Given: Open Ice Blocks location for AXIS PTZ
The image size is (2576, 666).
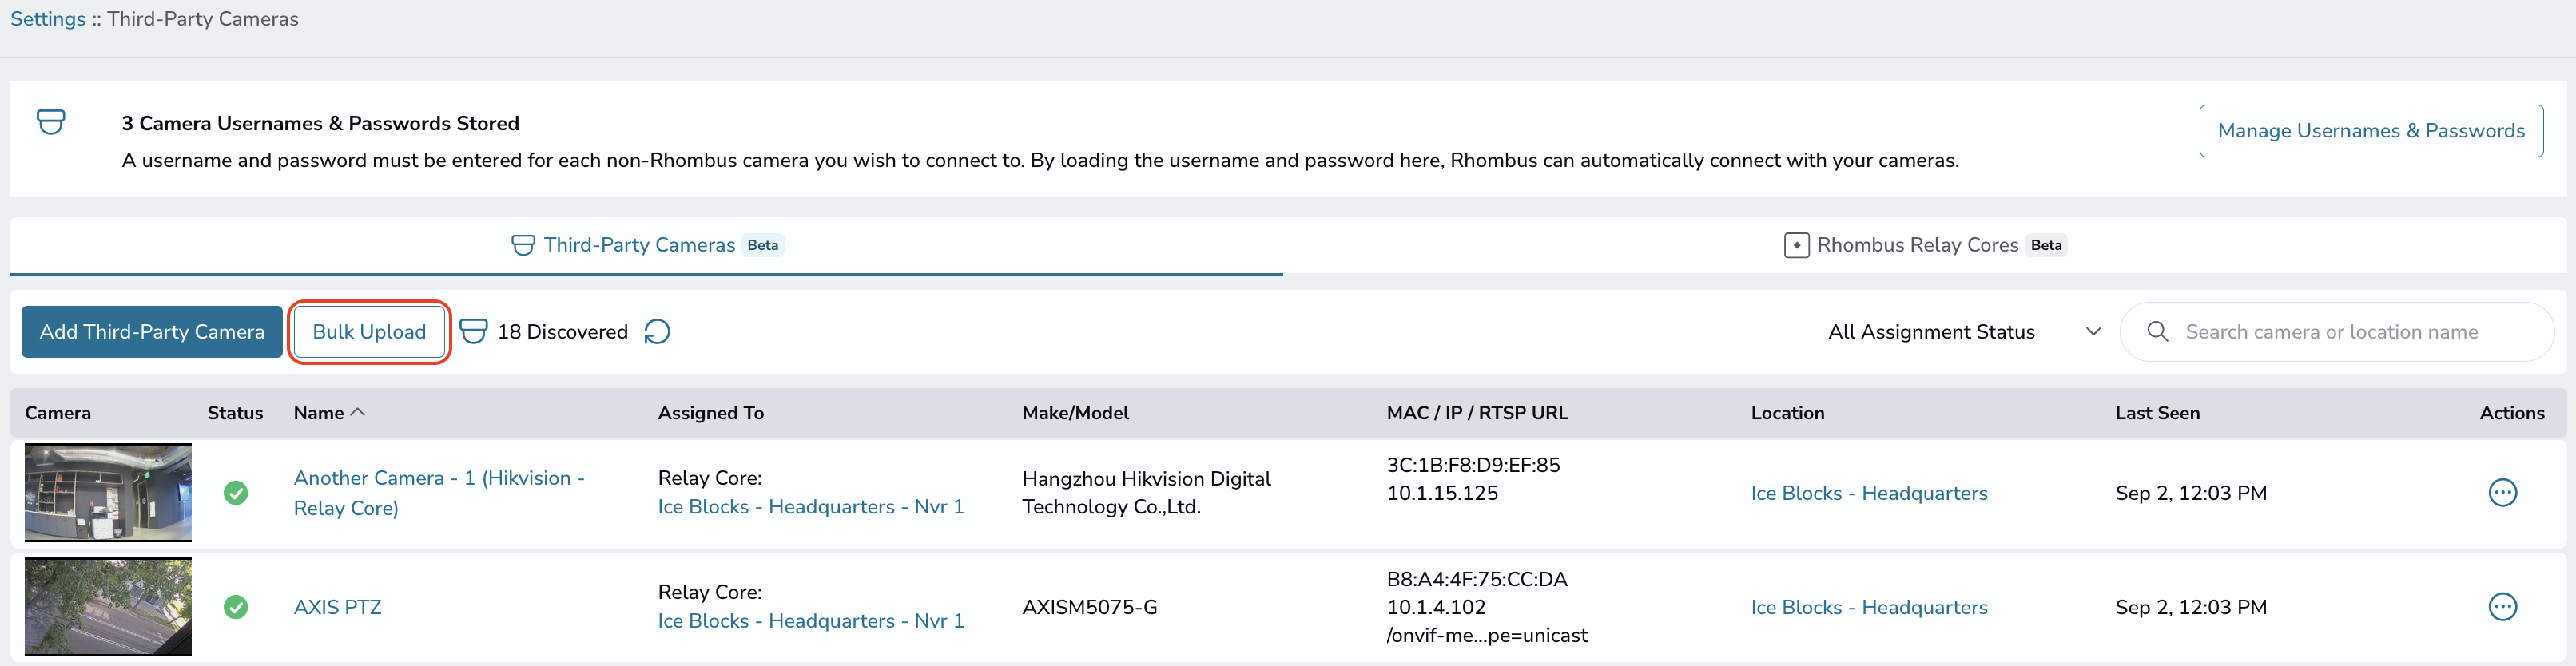Looking at the screenshot, I should click(1869, 607).
